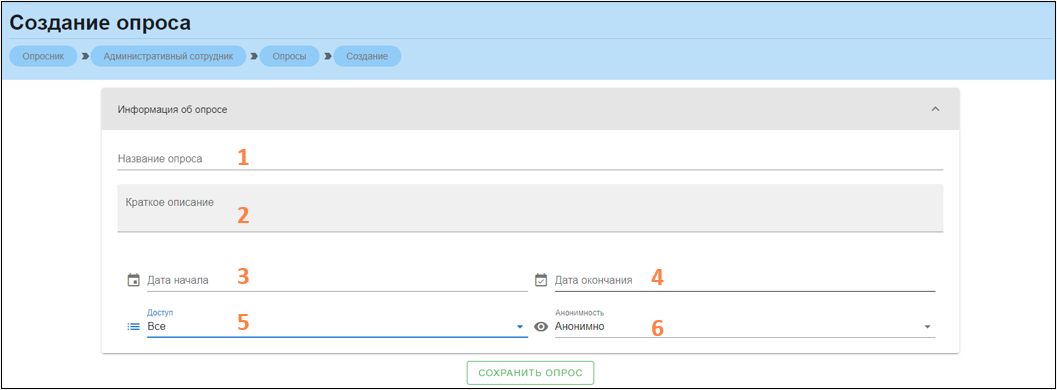Click into the Краткое описание text area
1057x390 pixels.
pyautogui.click(x=530, y=208)
